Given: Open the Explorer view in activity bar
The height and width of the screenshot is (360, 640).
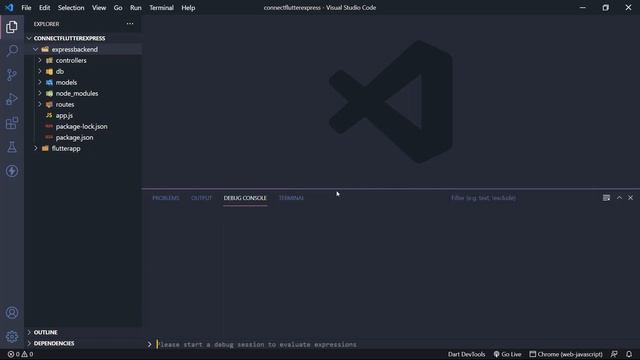Looking at the screenshot, I should [x=12, y=27].
